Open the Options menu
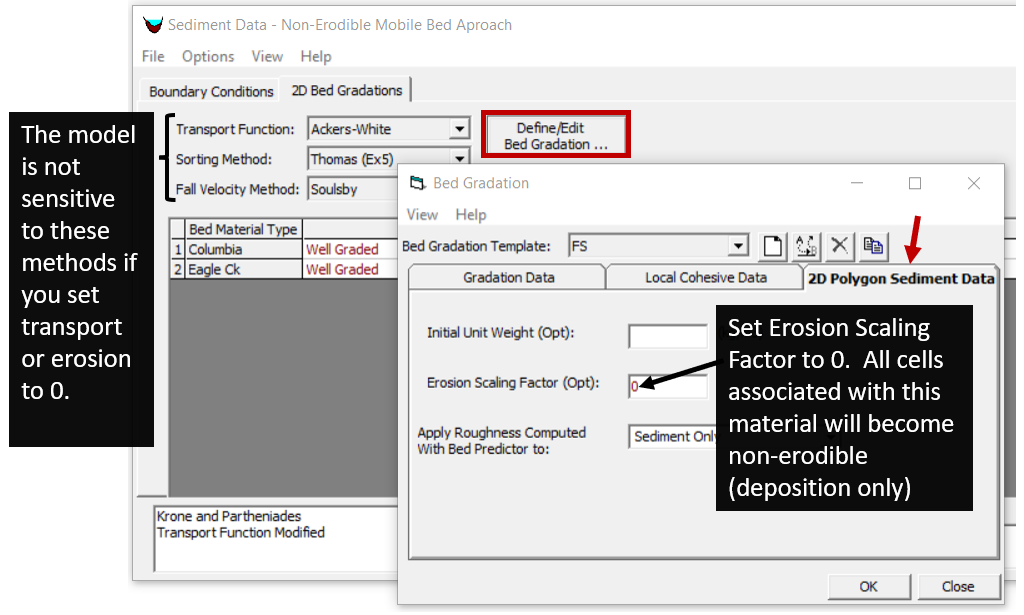The width and height of the screenshot is (1024, 615). (208, 56)
